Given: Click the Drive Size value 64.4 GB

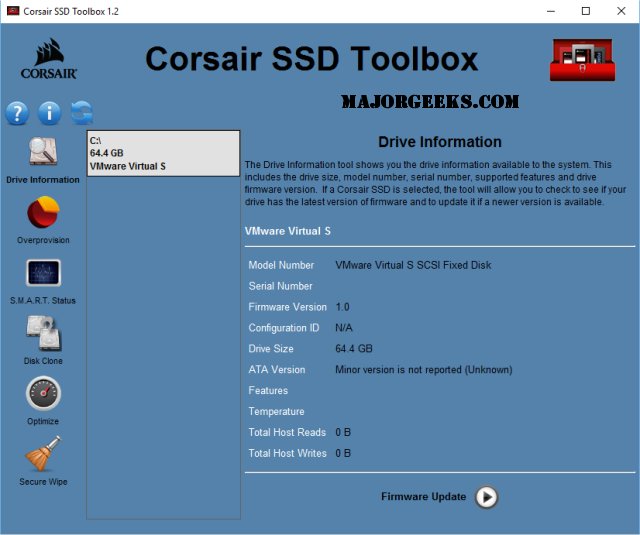Looking at the screenshot, I should [x=354, y=349].
